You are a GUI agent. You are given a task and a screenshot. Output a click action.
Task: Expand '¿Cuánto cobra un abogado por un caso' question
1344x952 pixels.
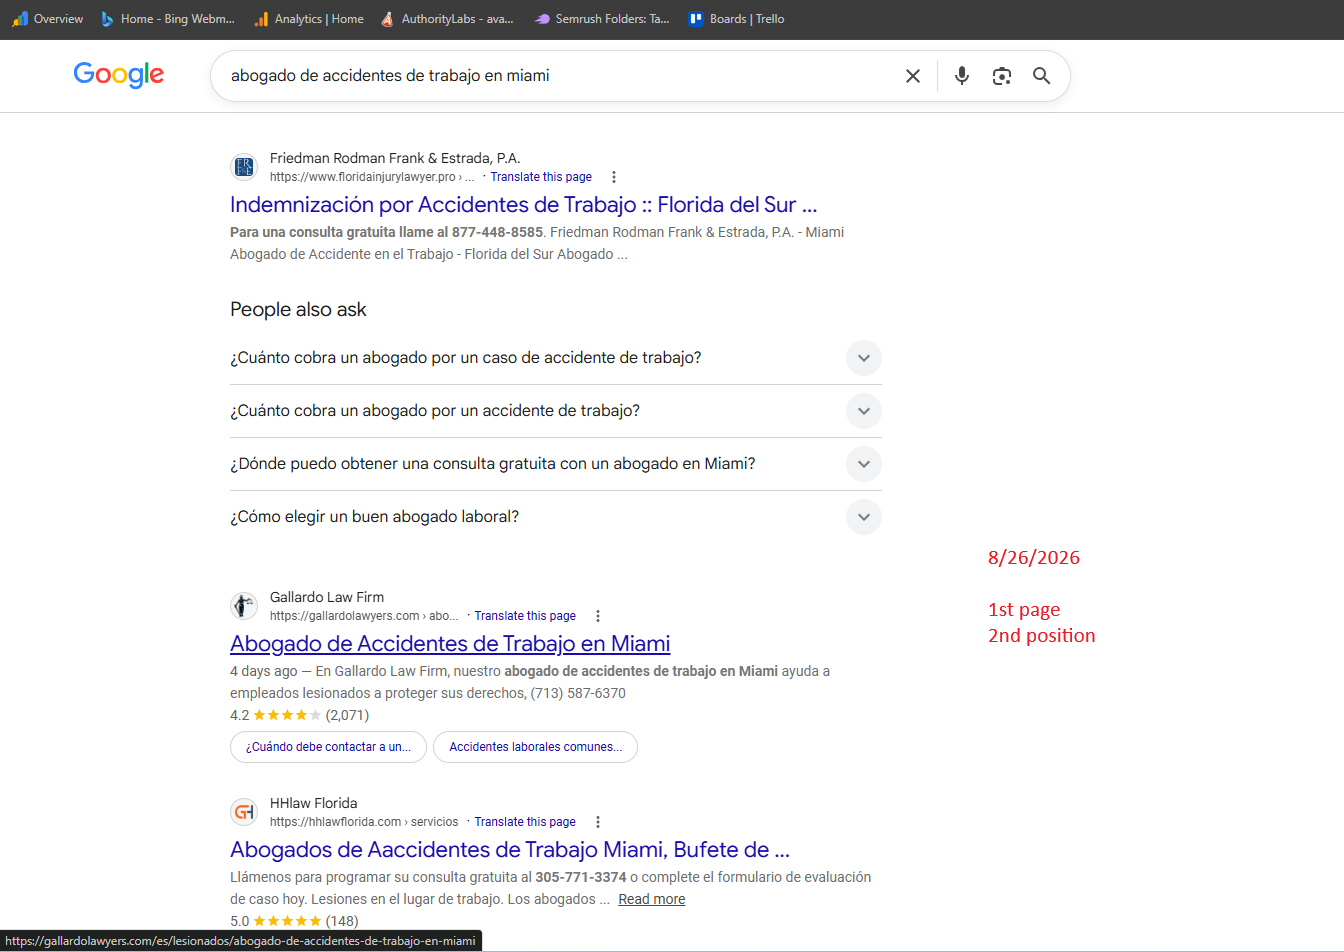[556, 358]
